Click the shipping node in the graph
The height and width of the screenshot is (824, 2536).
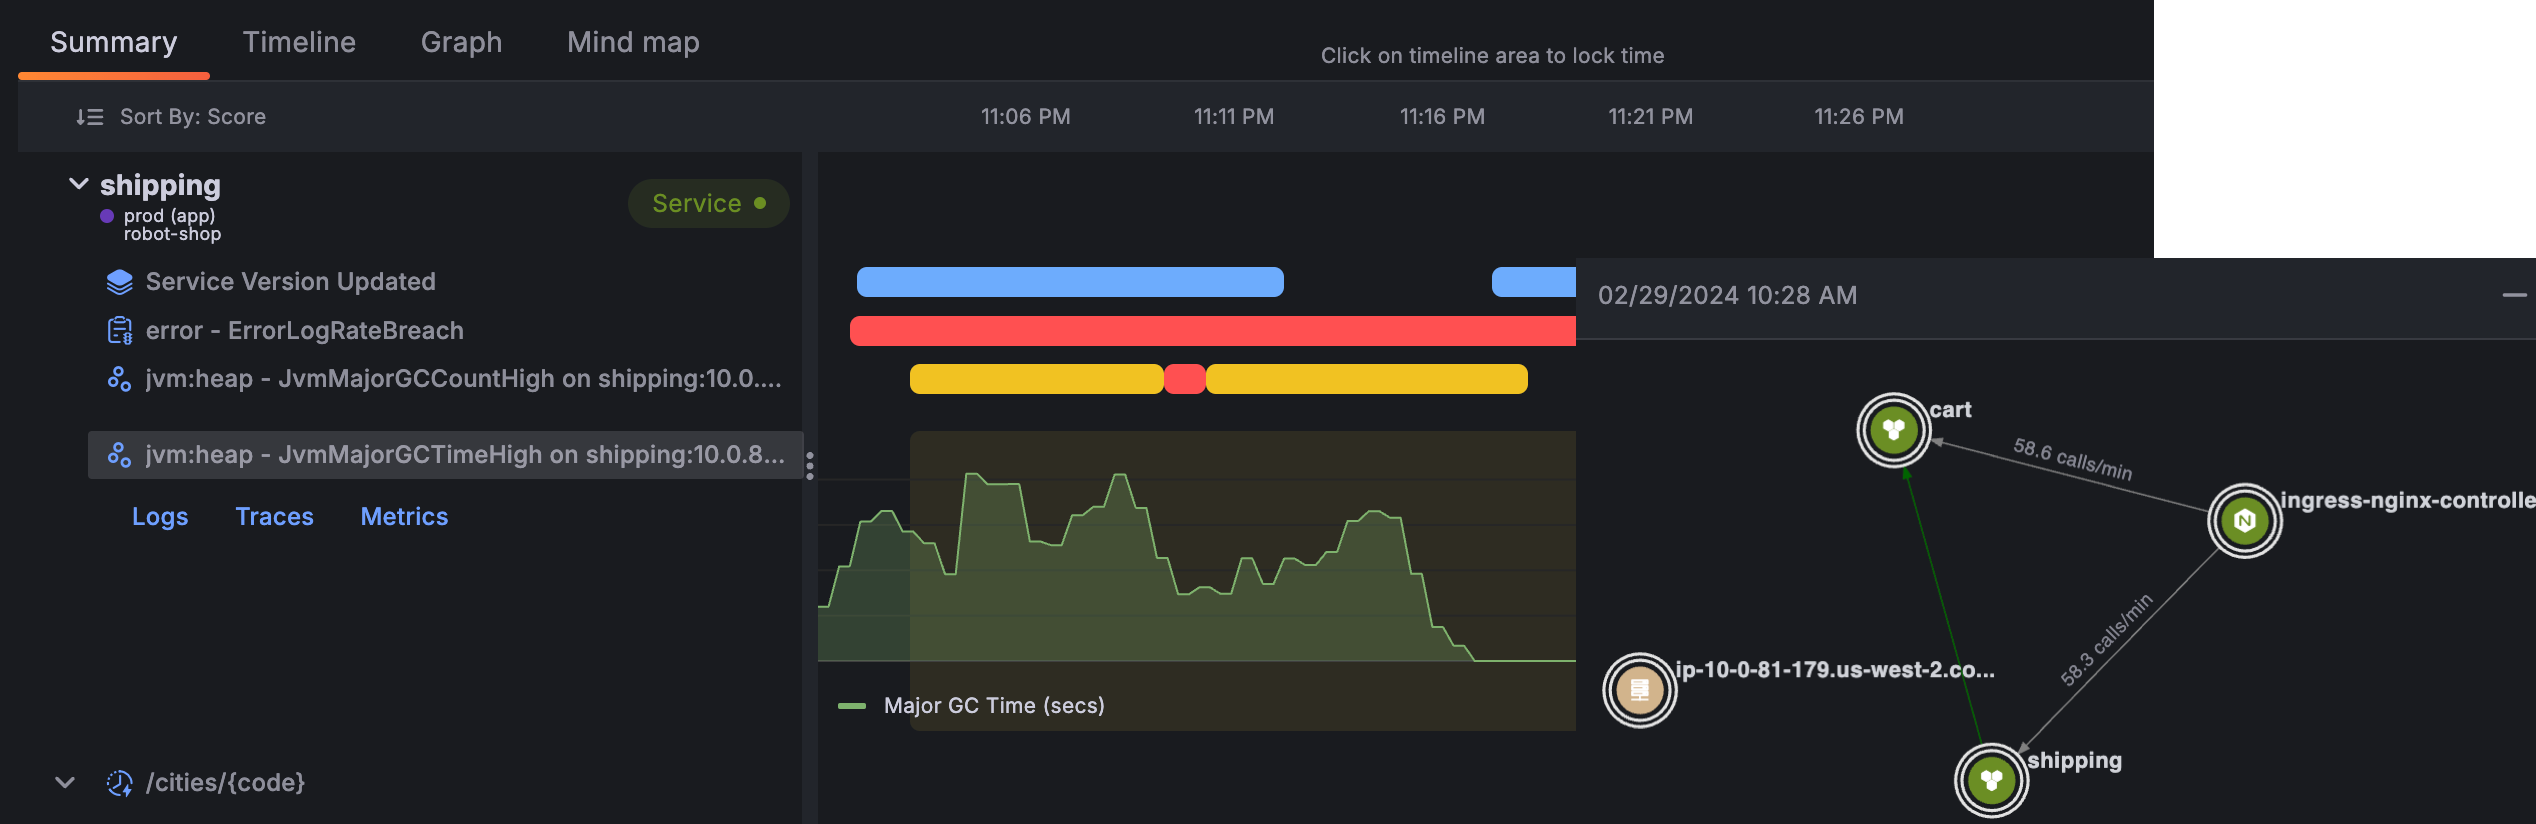1991,780
